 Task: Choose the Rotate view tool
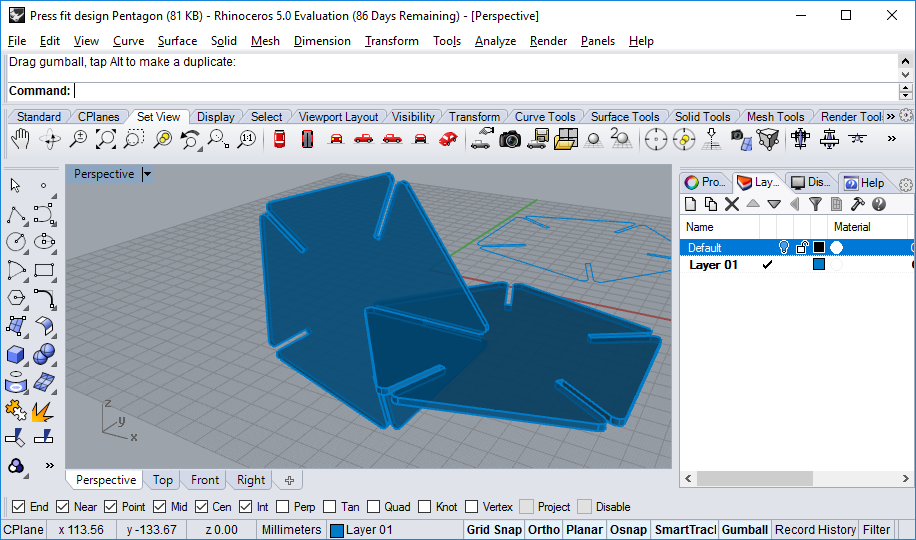point(50,139)
